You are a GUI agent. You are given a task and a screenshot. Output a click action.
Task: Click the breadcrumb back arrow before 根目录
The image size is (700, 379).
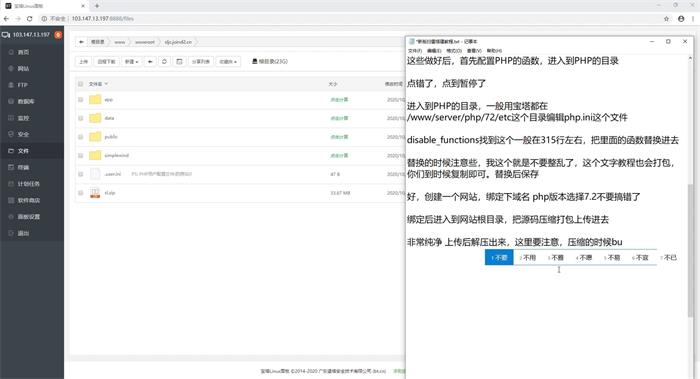point(81,42)
